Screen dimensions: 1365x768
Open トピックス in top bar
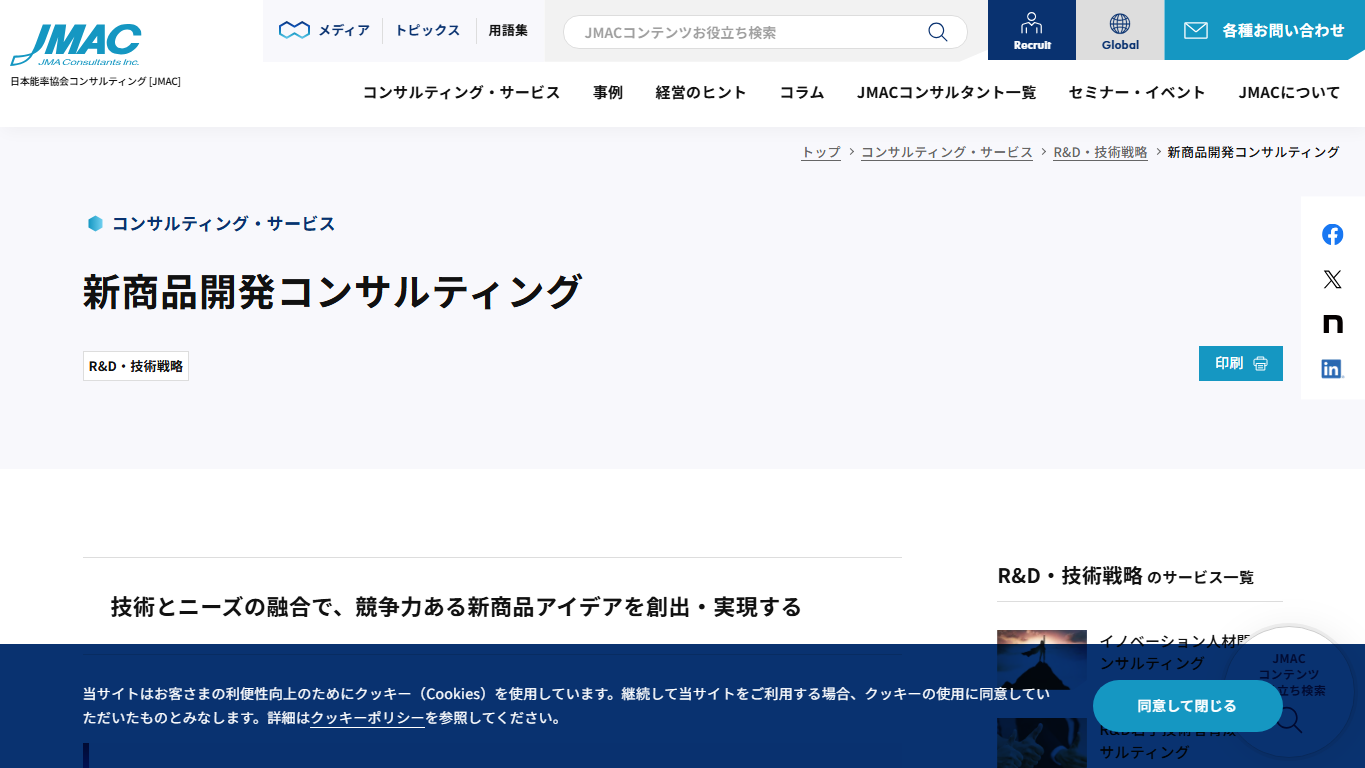[428, 30]
